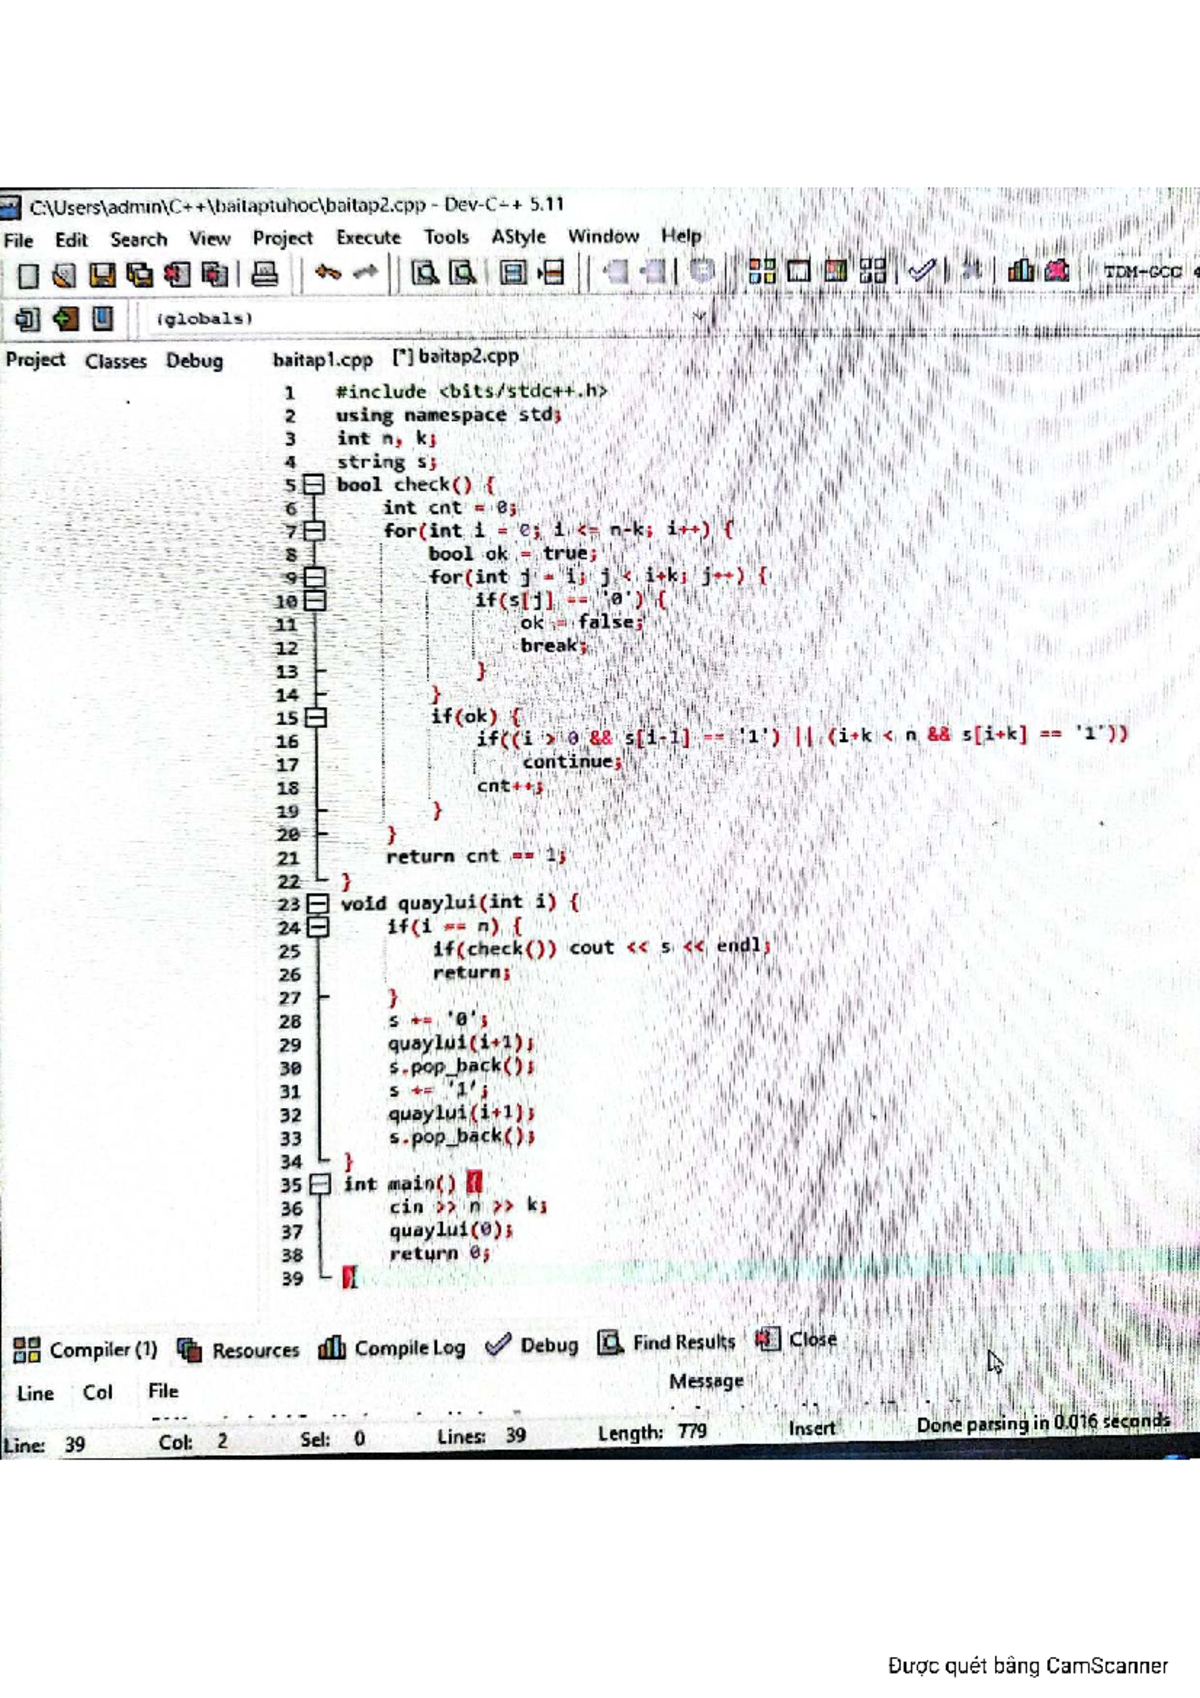Image resolution: width=1200 pixels, height=1698 pixels.
Task: Click the Close file toolbar icon
Action: (x=177, y=275)
